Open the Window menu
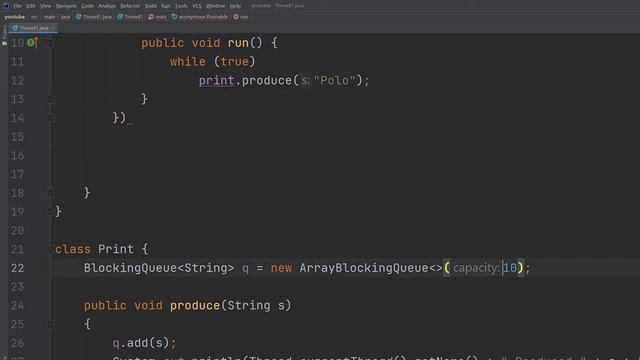Screen dimensions: 640x360 click(x=215, y=6)
